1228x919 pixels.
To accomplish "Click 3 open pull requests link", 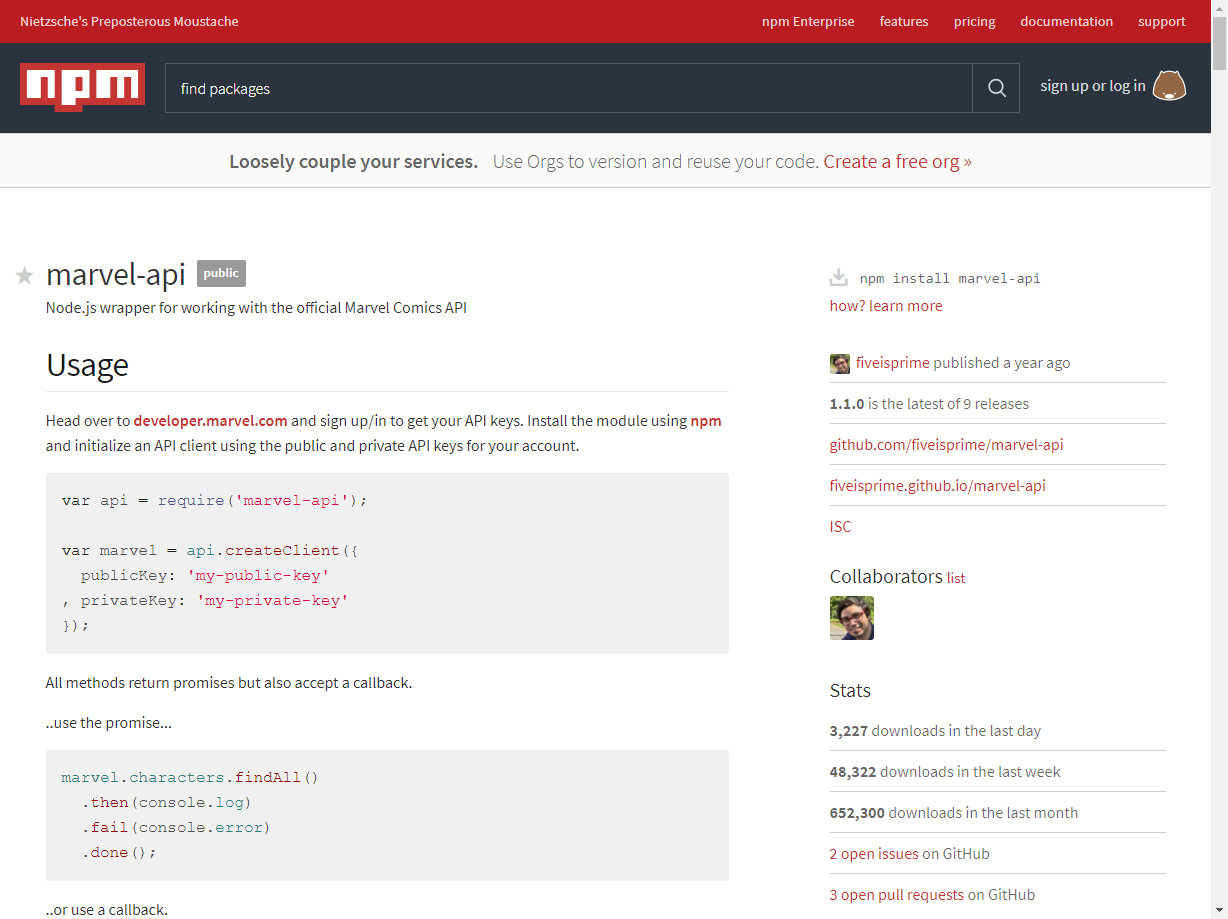I will coord(897,895).
